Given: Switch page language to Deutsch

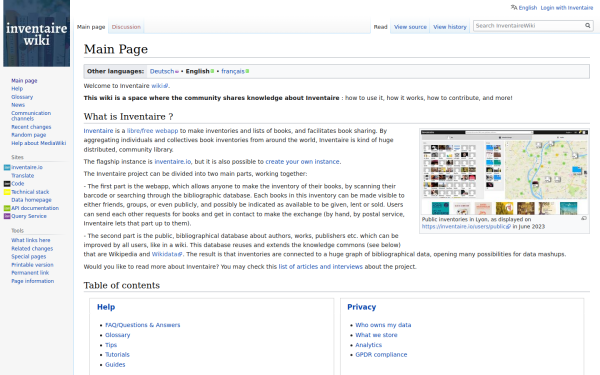Looking at the screenshot, I should [162, 71].
